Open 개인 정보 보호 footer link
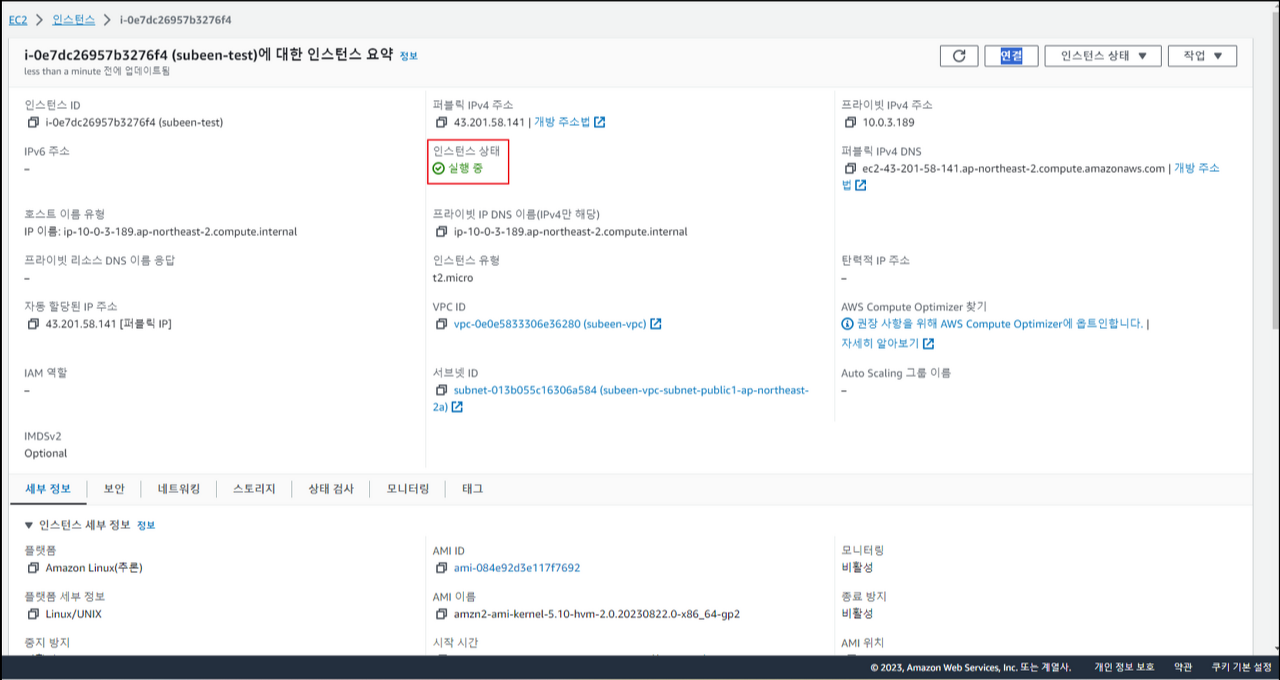This screenshot has width=1280, height=680. click(1124, 667)
